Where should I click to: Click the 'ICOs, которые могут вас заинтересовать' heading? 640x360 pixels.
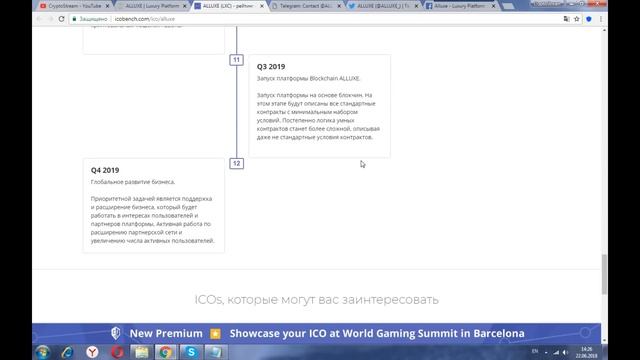click(x=316, y=300)
